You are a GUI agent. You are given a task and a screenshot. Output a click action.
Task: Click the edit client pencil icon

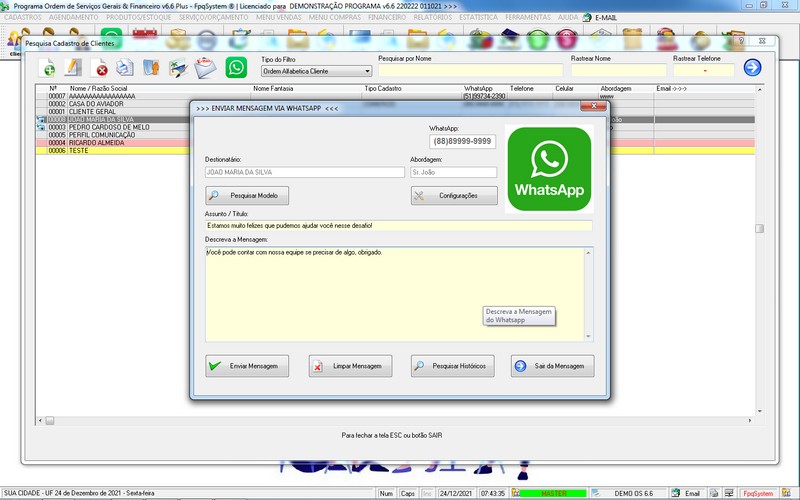[73, 67]
